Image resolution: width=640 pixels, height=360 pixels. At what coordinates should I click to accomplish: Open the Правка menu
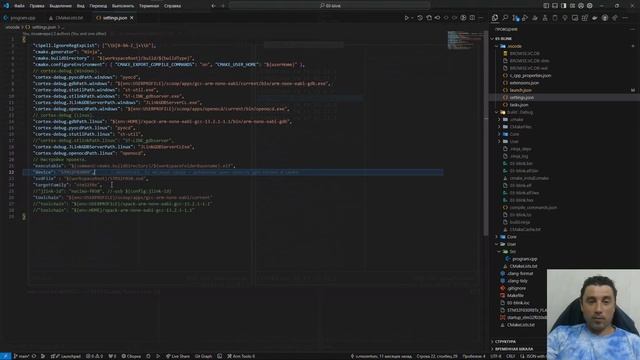[37, 6]
